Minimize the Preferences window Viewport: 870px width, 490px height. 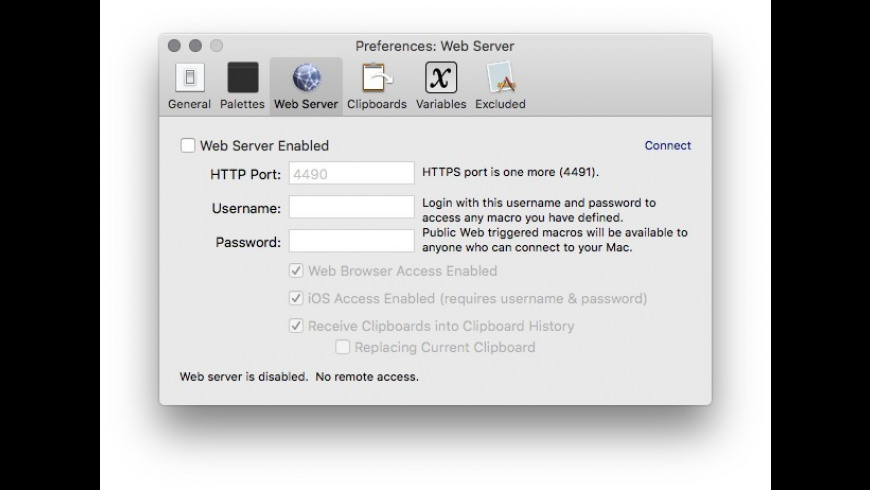coord(195,46)
